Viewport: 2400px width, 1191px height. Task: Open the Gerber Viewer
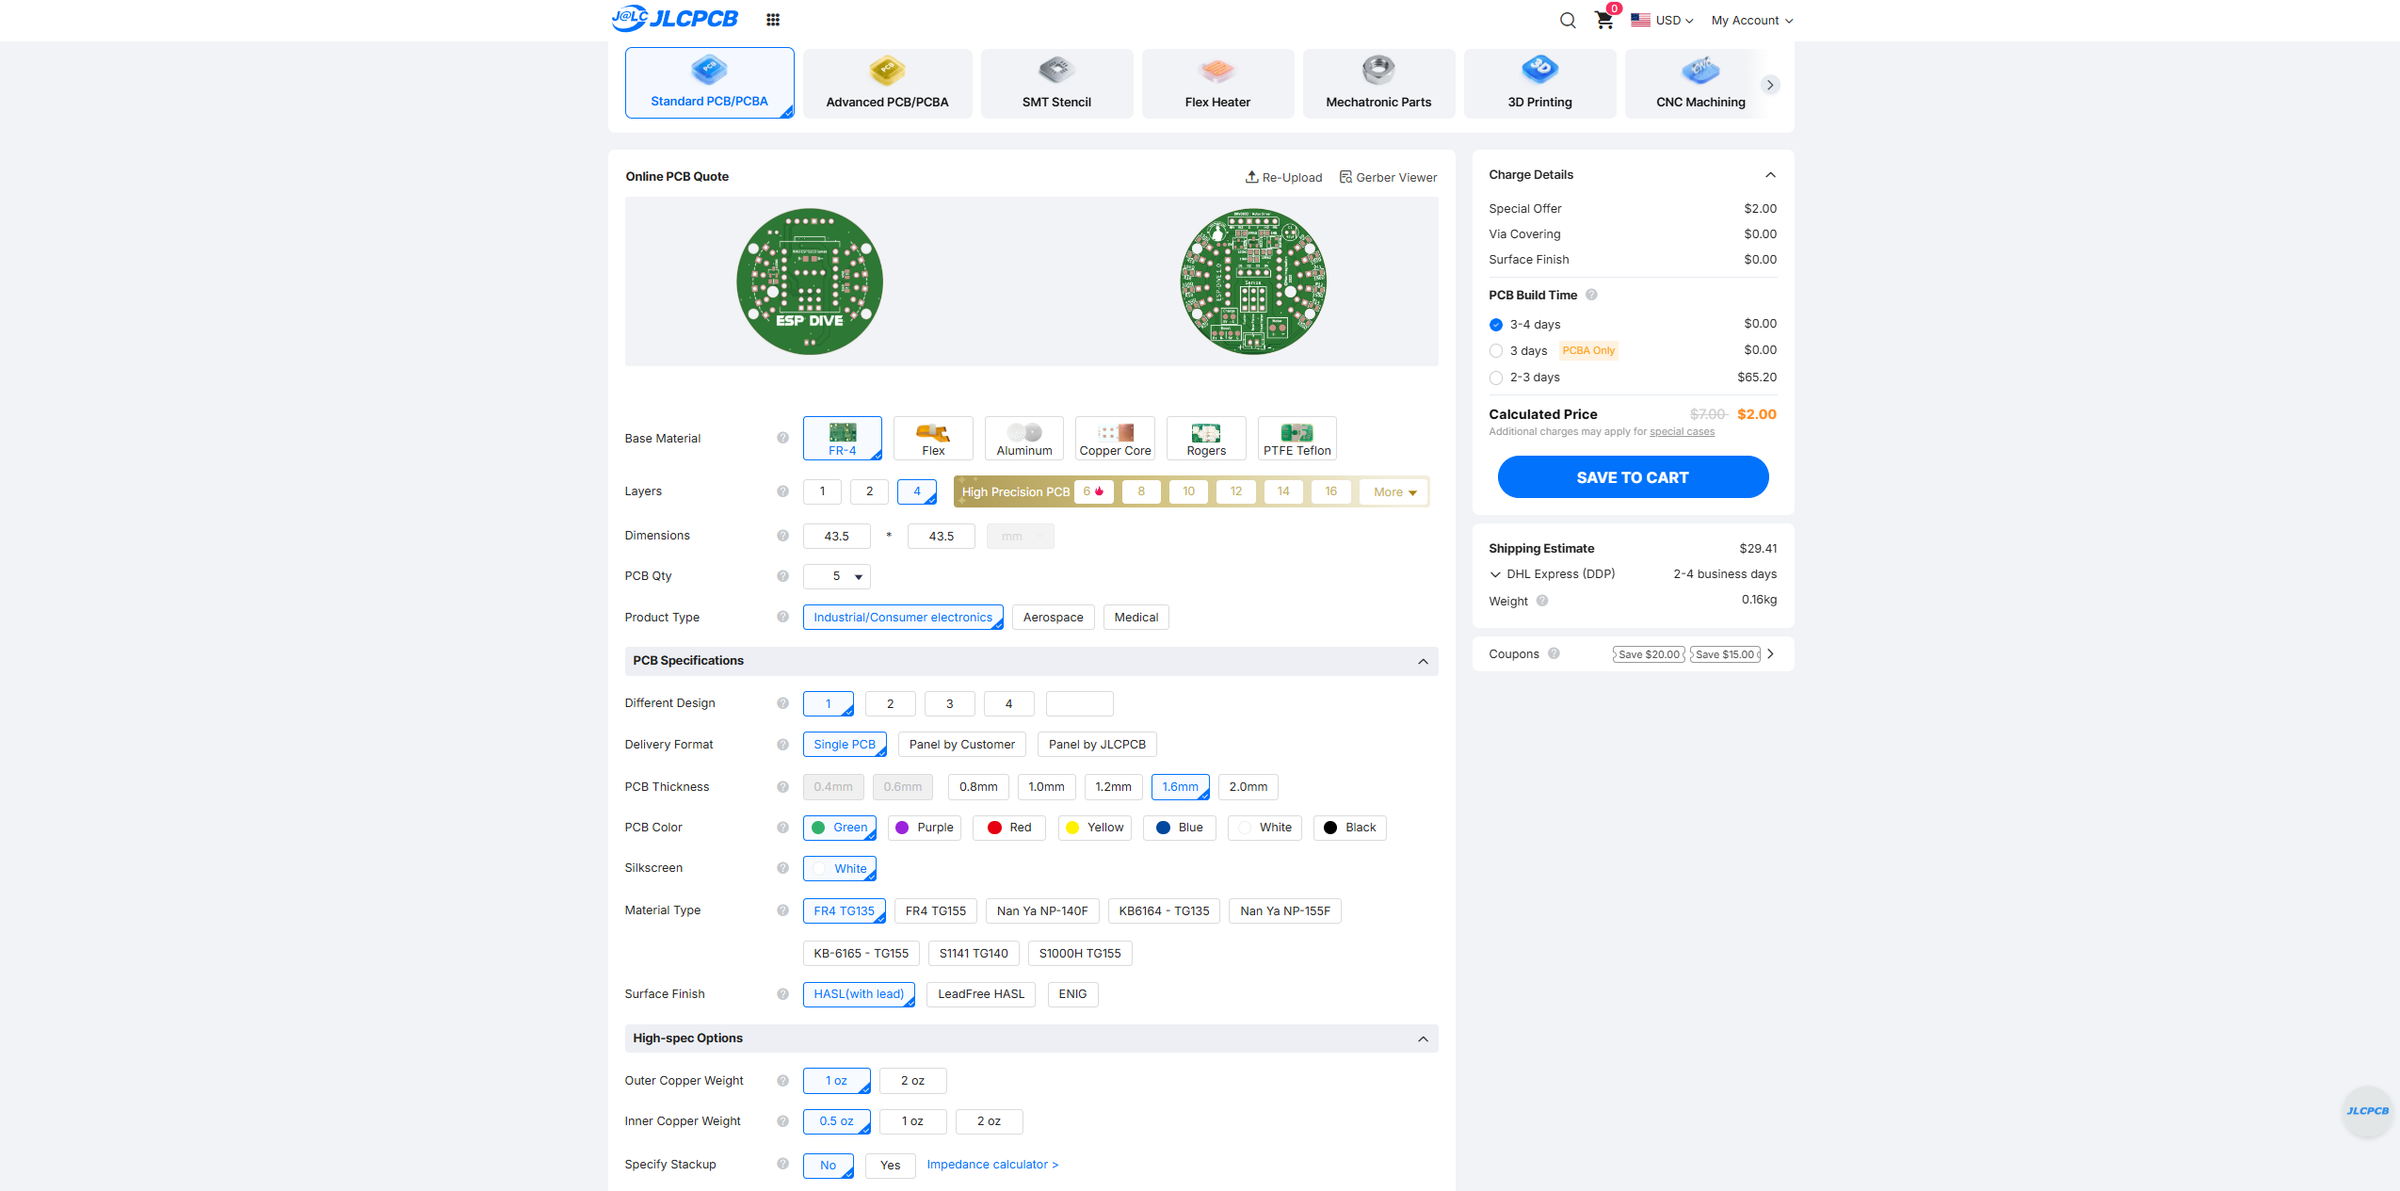coord(1388,177)
